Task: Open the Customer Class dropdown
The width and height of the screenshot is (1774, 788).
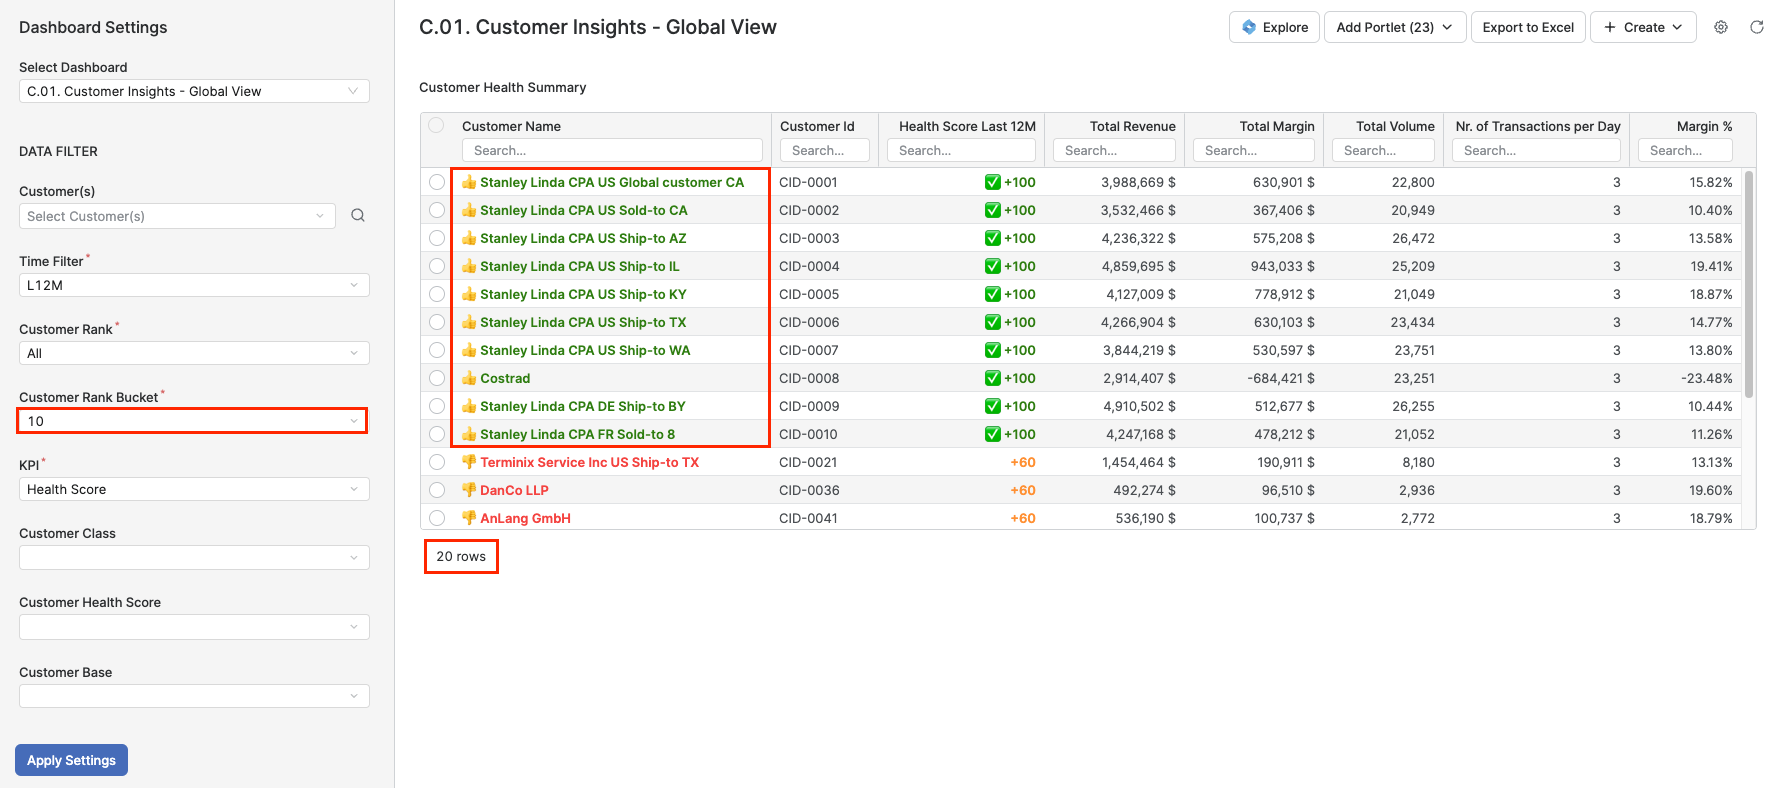Action: pyautogui.click(x=194, y=557)
